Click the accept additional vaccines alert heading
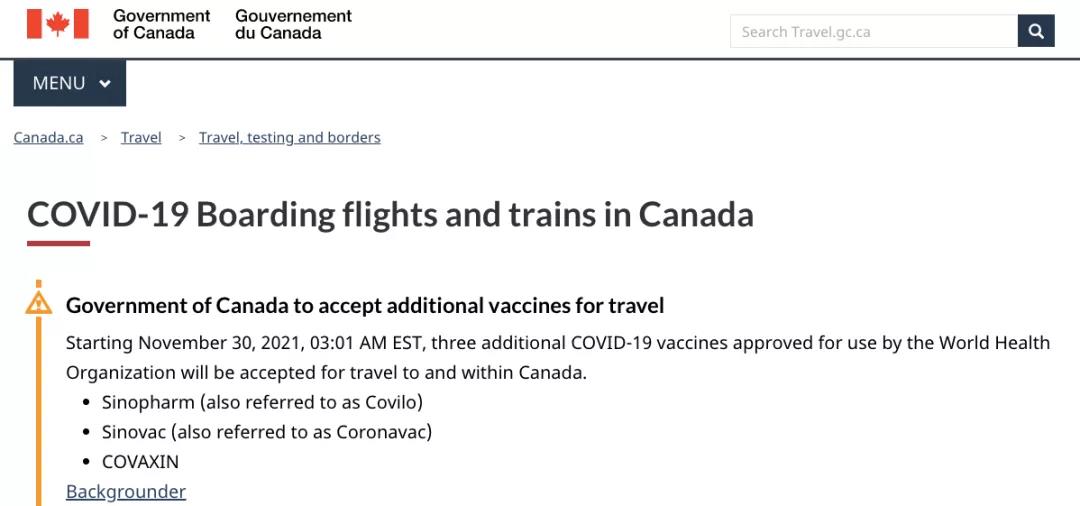The image size is (1080, 506). pos(365,305)
